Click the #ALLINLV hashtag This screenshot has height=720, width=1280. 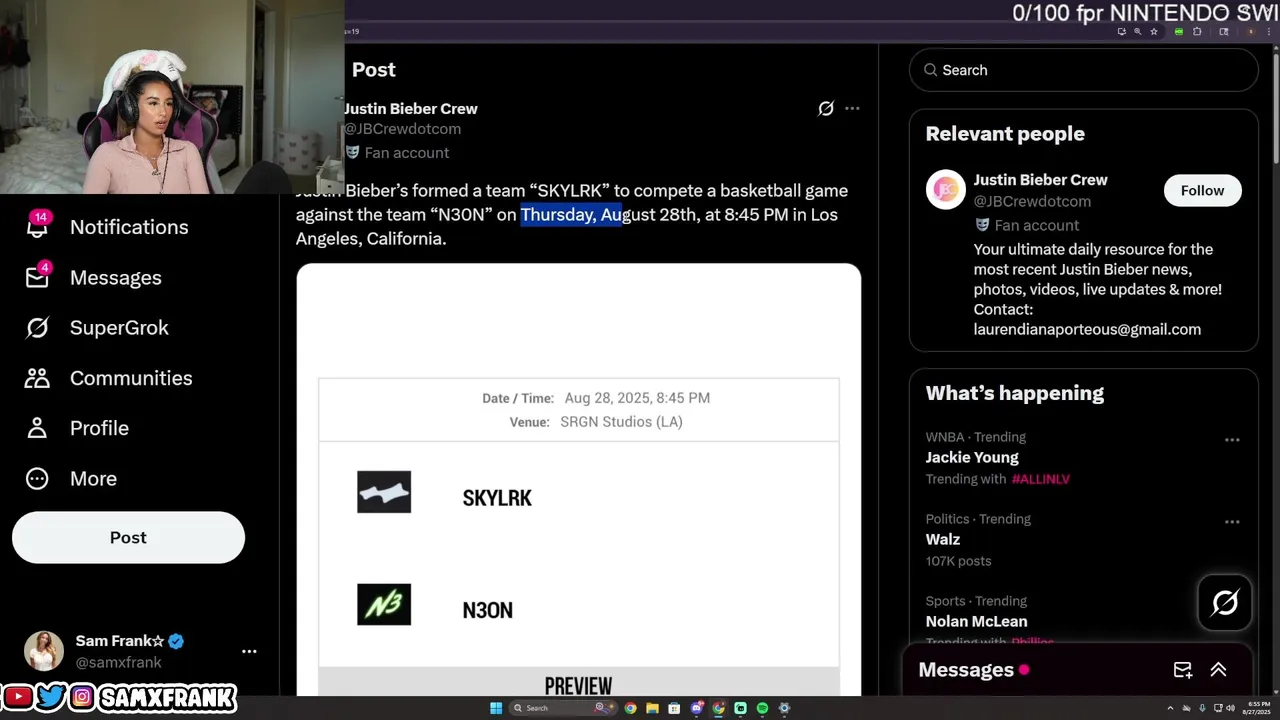pos(1041,479)
